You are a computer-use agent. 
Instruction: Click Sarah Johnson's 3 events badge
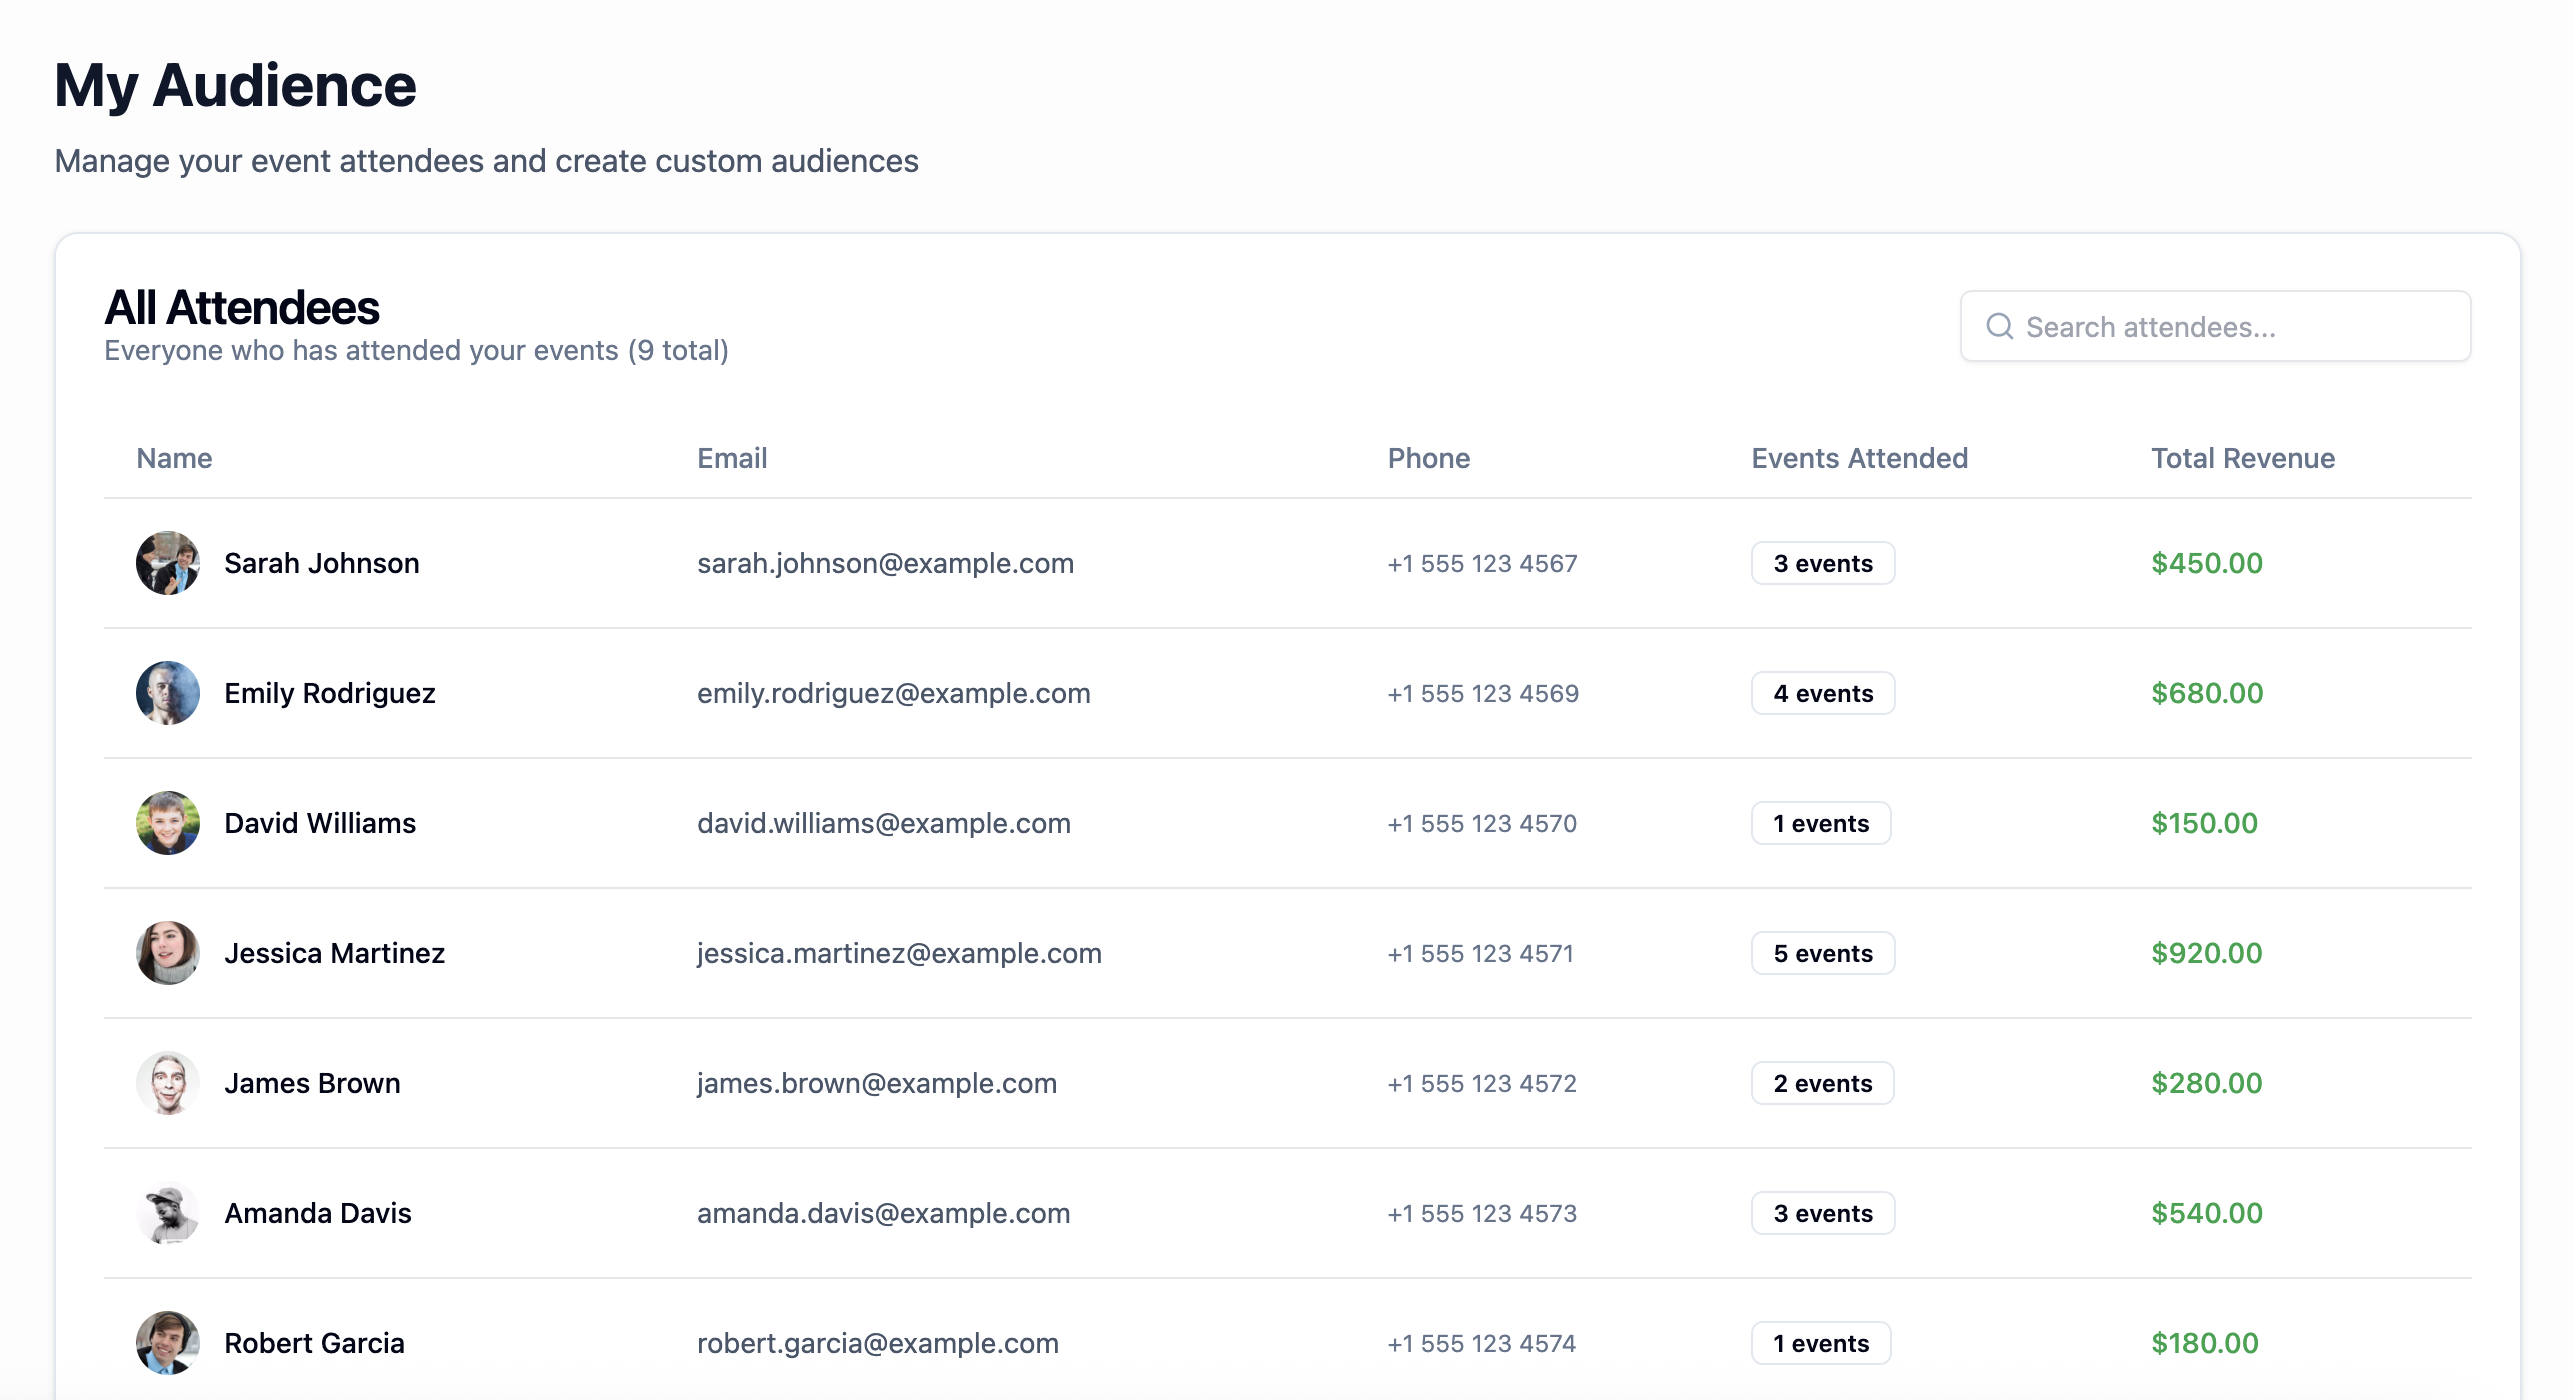coord(1822,563)
